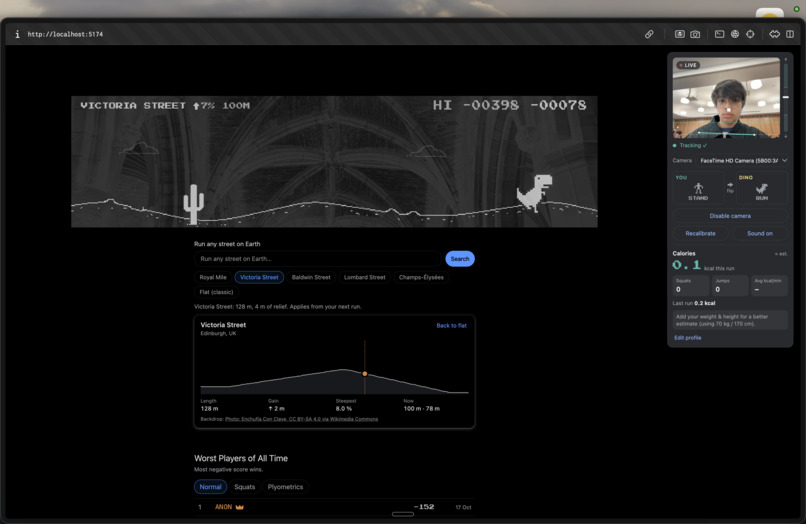
Task: Click the Tracking status indicator
Action: click(689, 146)
